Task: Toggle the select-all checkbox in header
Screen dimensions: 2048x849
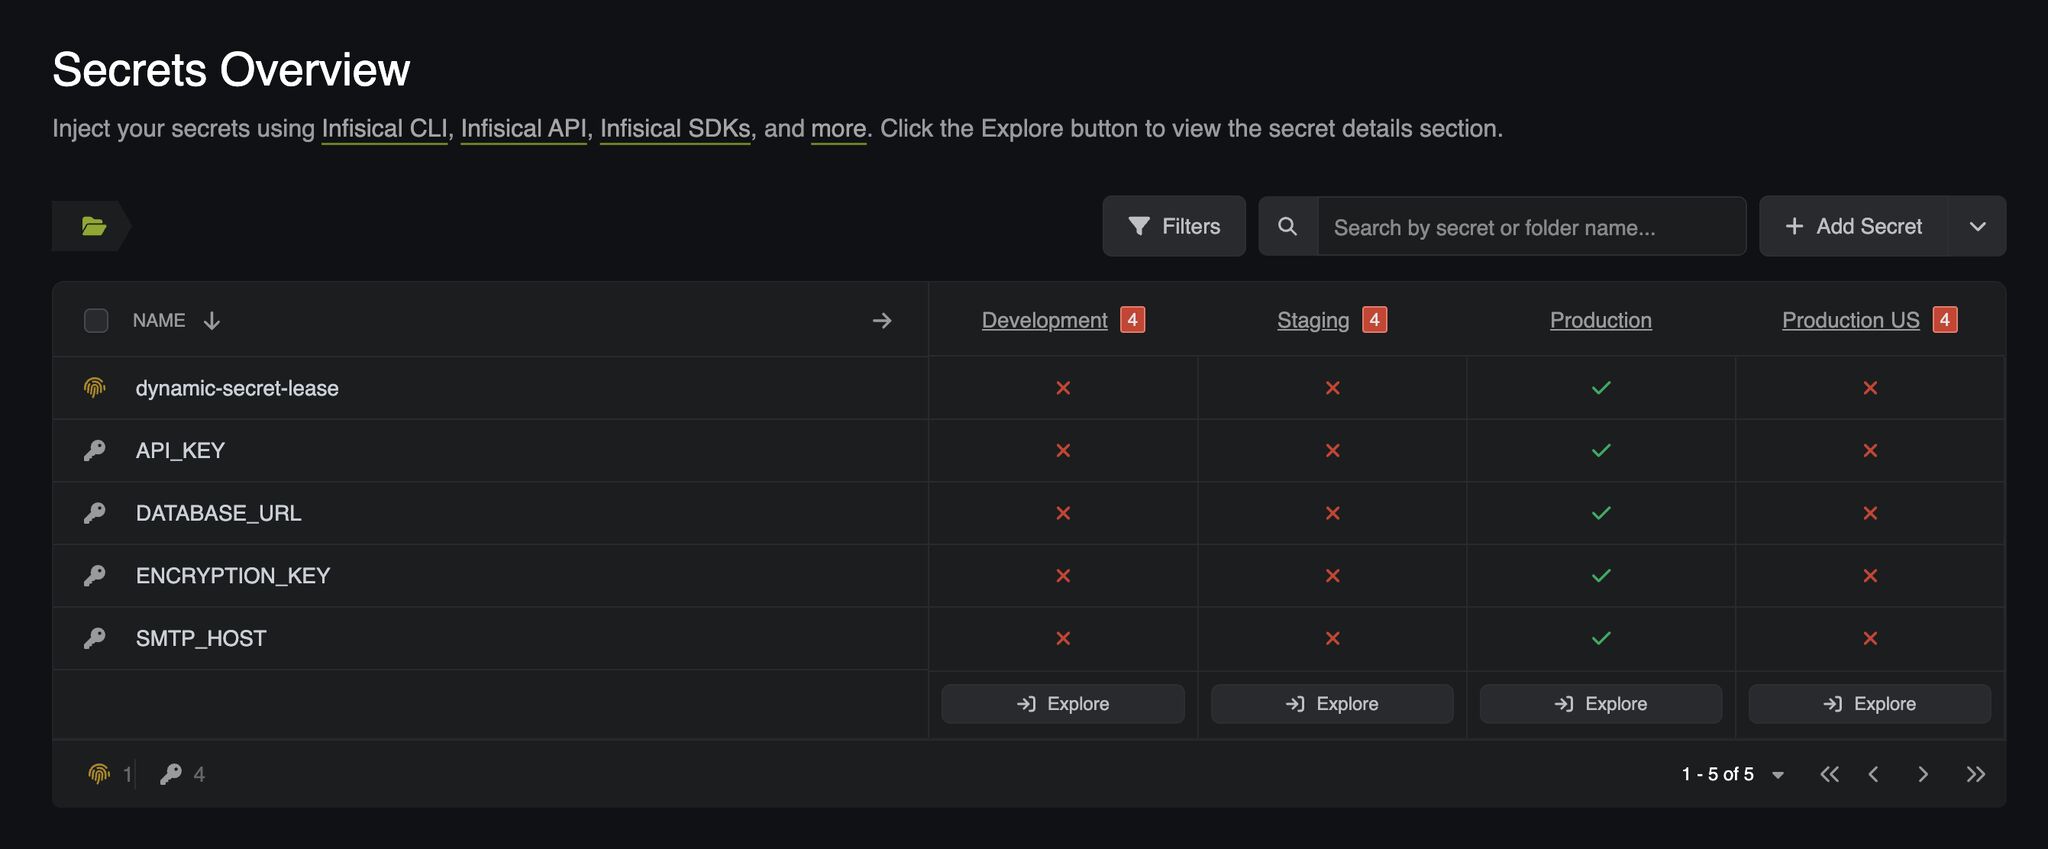Action: (x=96, y=320)
